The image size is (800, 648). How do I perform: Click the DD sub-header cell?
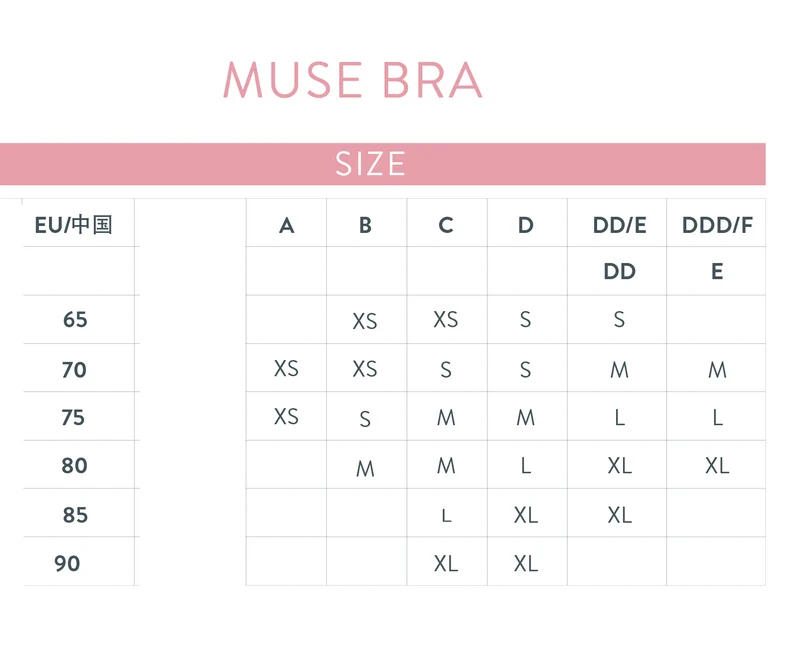[x=619, y=271]
